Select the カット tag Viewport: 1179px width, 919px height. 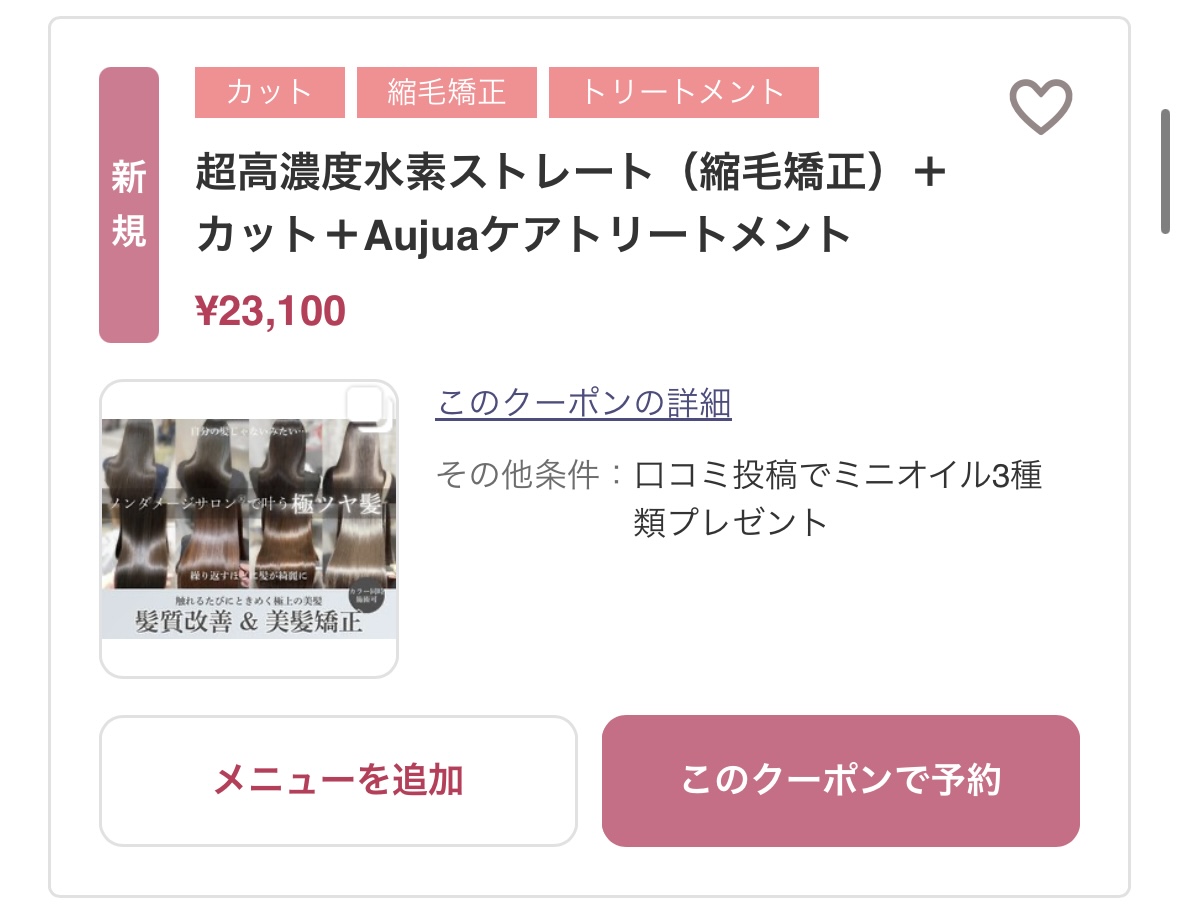coord(270,93)
